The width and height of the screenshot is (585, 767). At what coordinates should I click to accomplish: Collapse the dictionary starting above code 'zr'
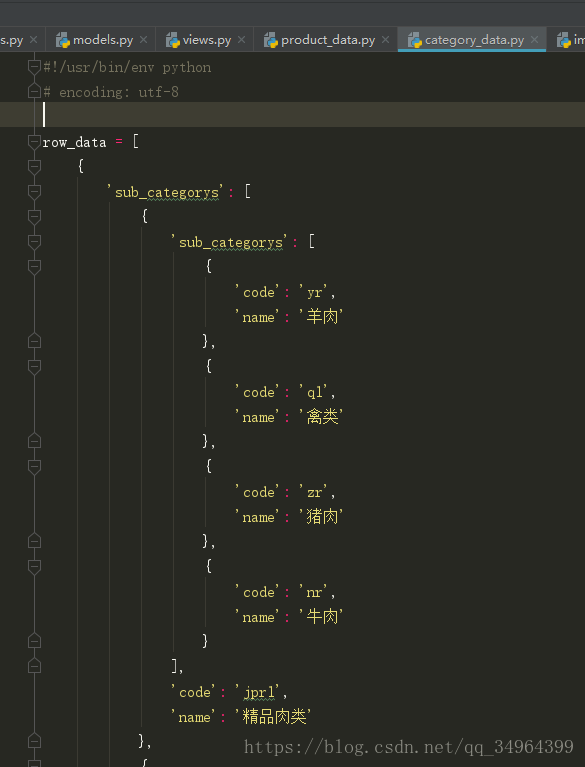point(34,467)
